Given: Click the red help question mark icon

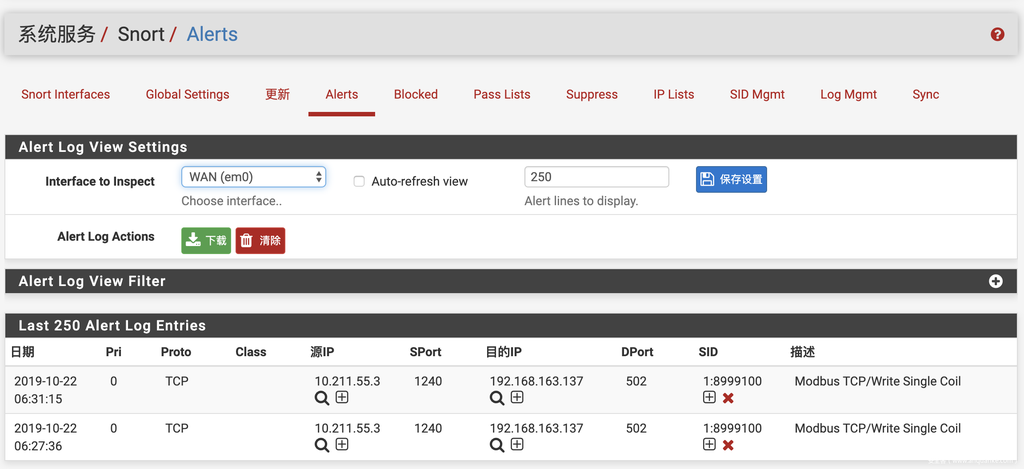Looking at the screenshot, I should [997, 34].
